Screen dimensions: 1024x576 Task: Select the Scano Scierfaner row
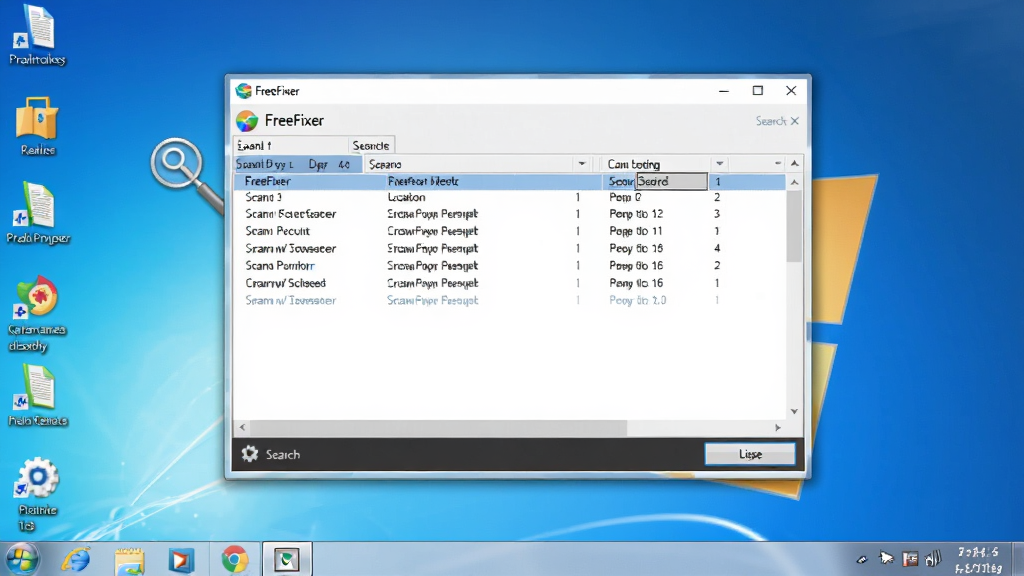click(509, 214)
